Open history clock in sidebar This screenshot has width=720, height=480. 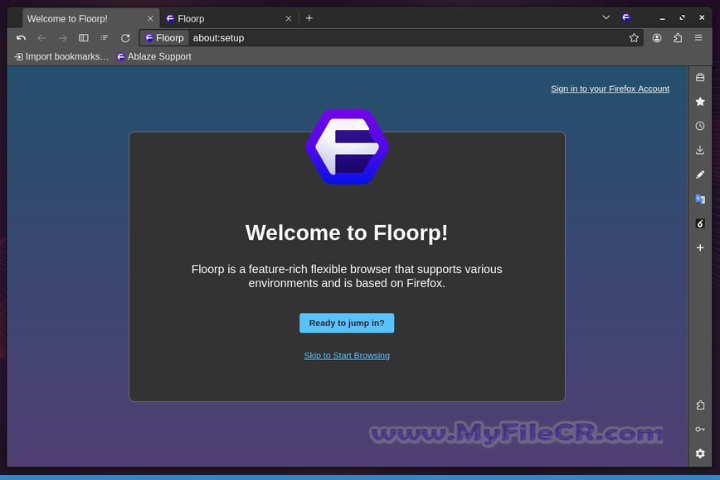point(700,126)
